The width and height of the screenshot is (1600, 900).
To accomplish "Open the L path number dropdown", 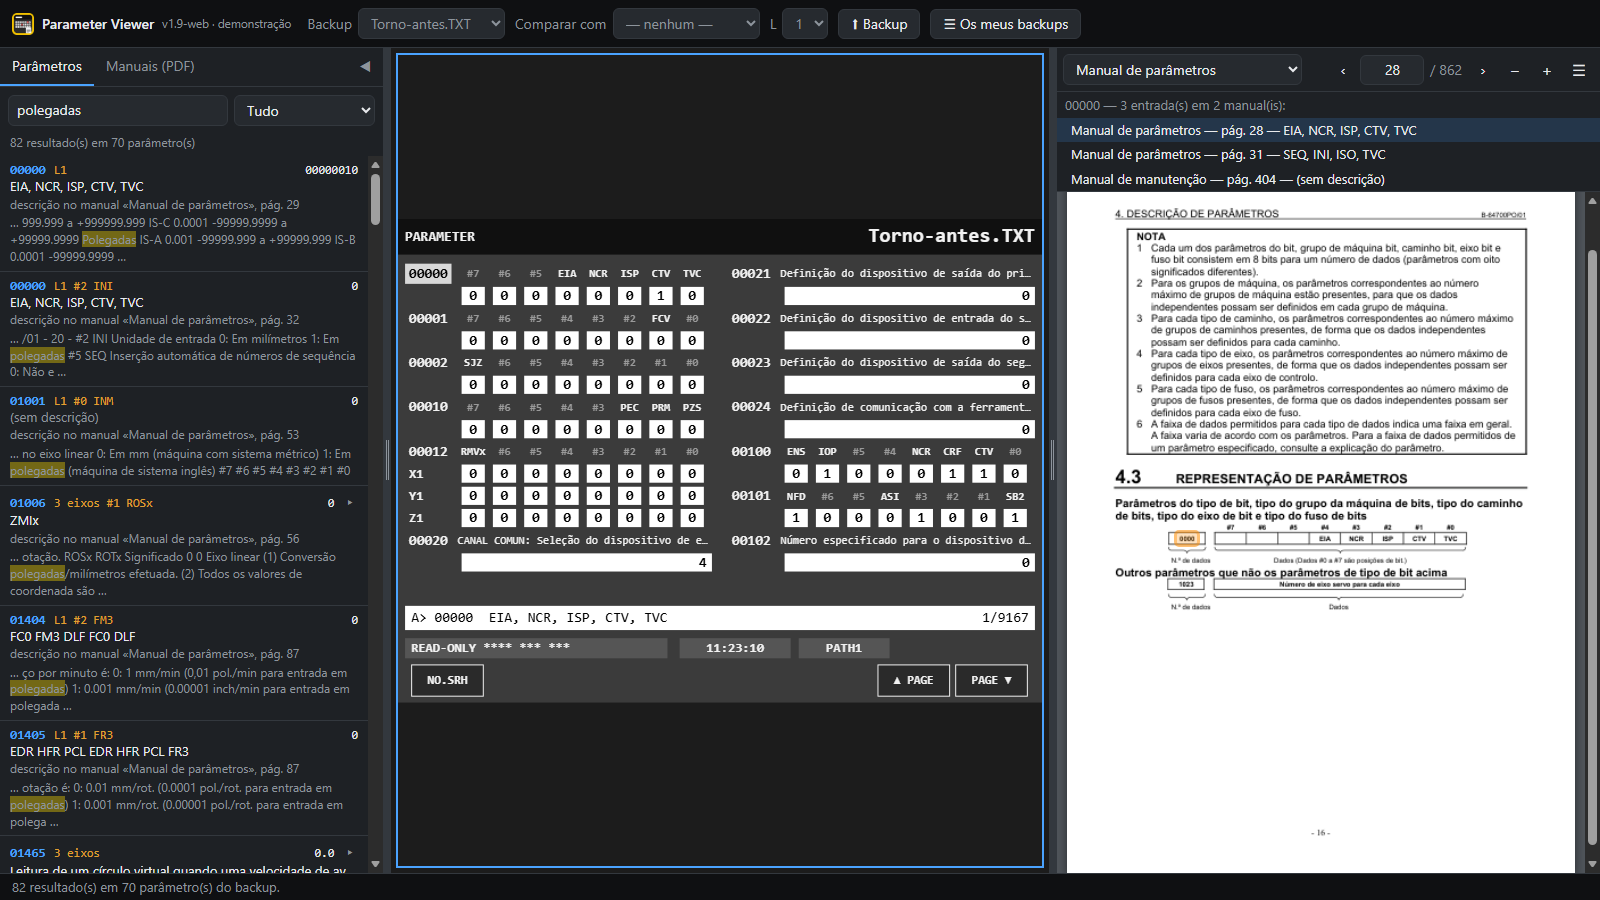I will 805,24.
